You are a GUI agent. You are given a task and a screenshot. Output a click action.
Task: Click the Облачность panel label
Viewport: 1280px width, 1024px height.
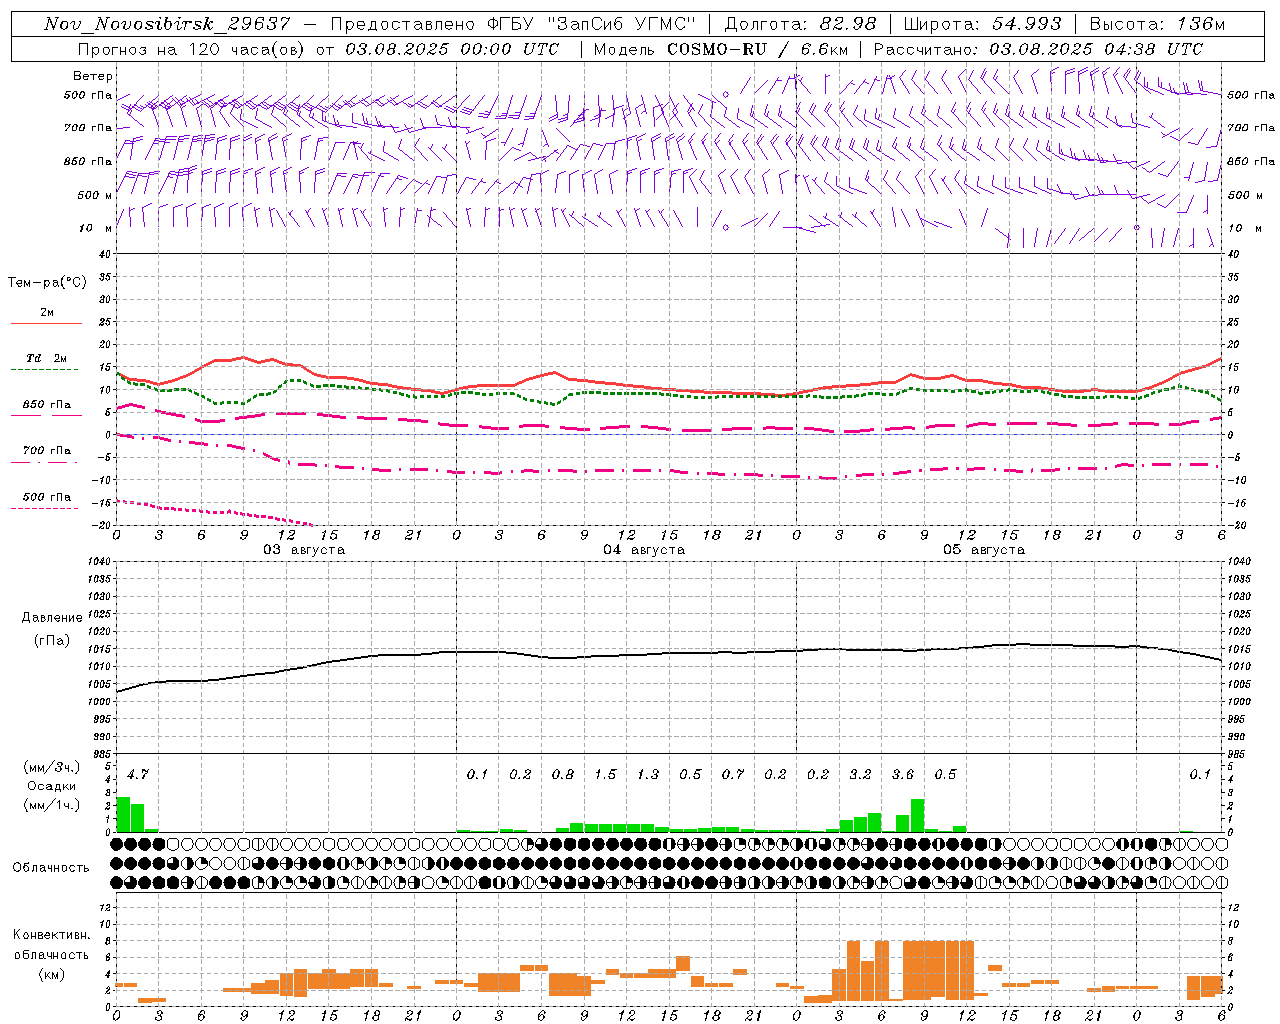(51, 868)
